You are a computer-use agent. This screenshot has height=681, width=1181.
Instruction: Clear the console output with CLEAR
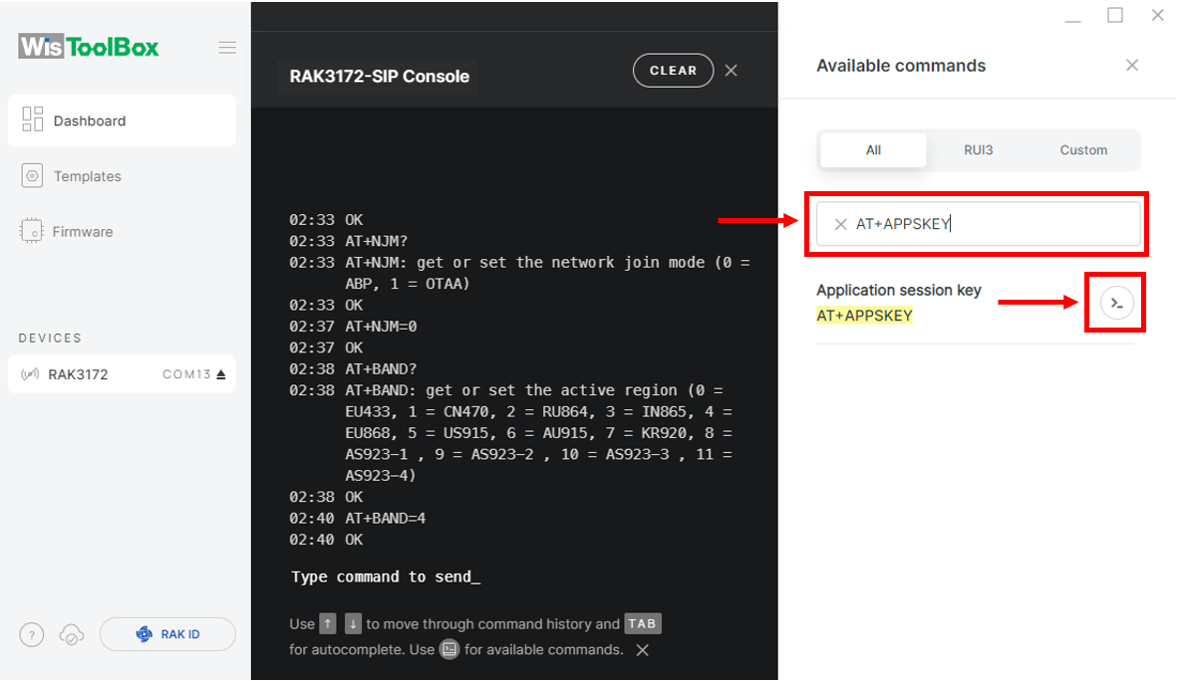pyautogui.click(x=673, y=71)
